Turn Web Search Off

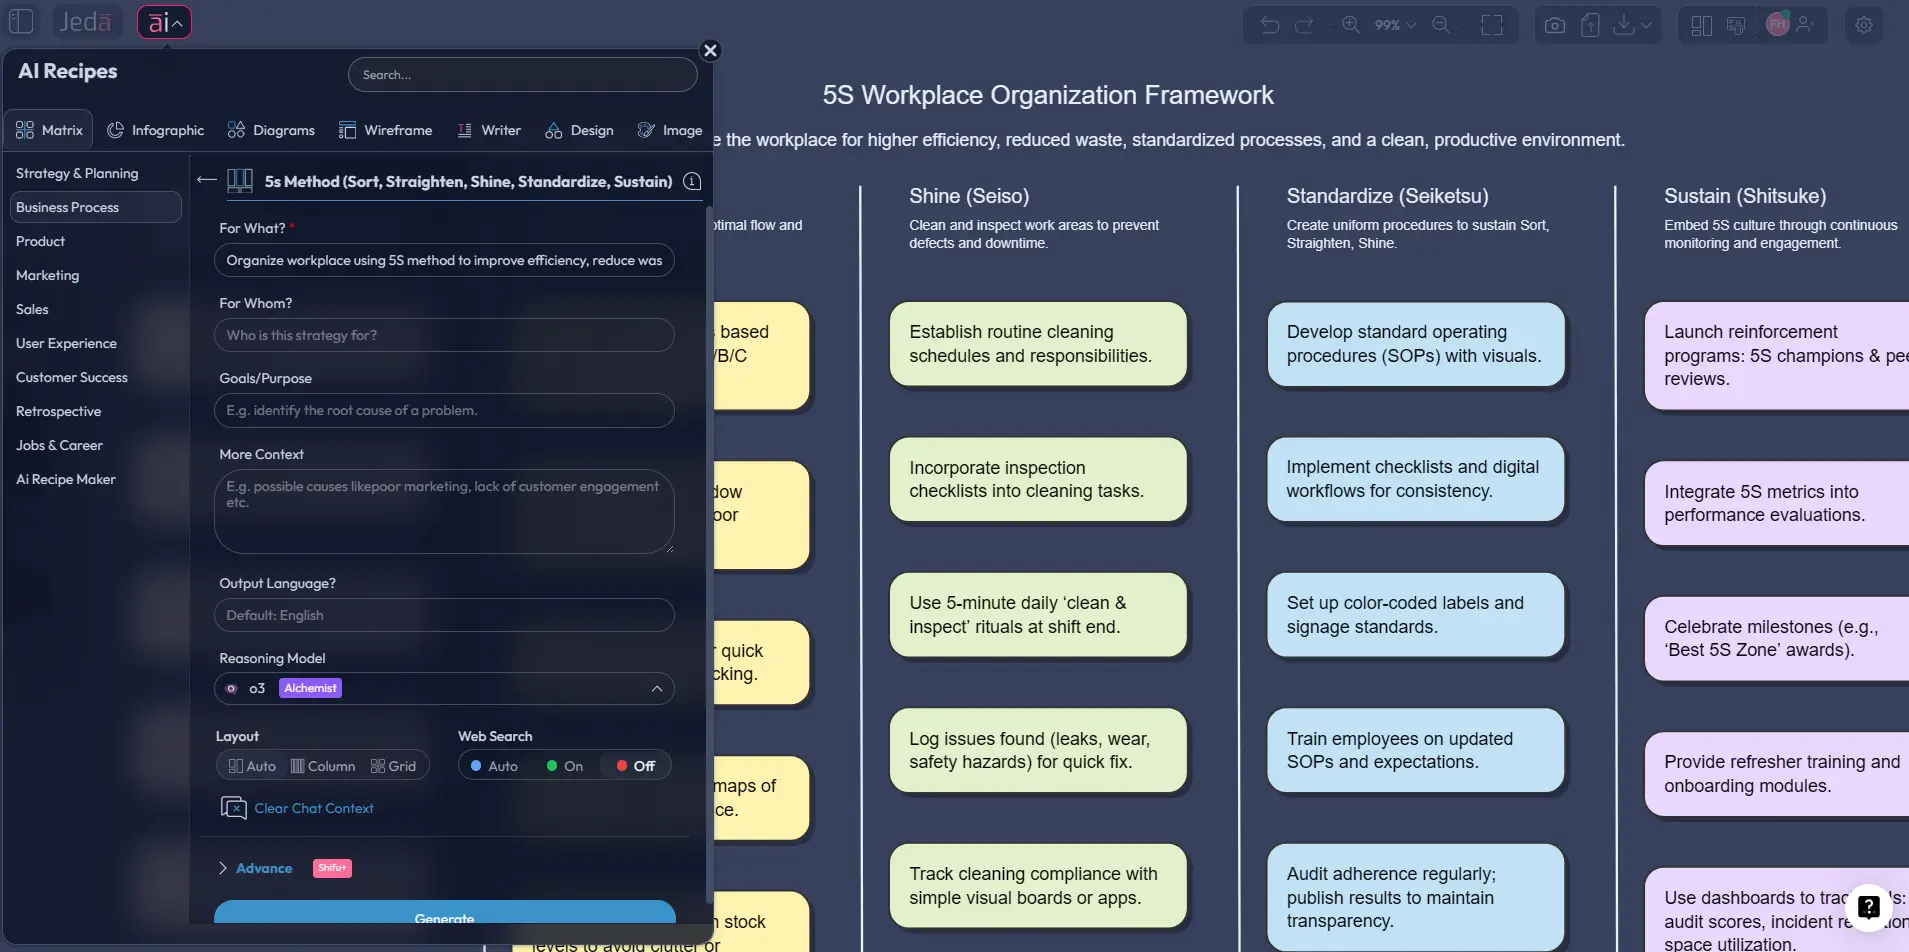(636, 766)
